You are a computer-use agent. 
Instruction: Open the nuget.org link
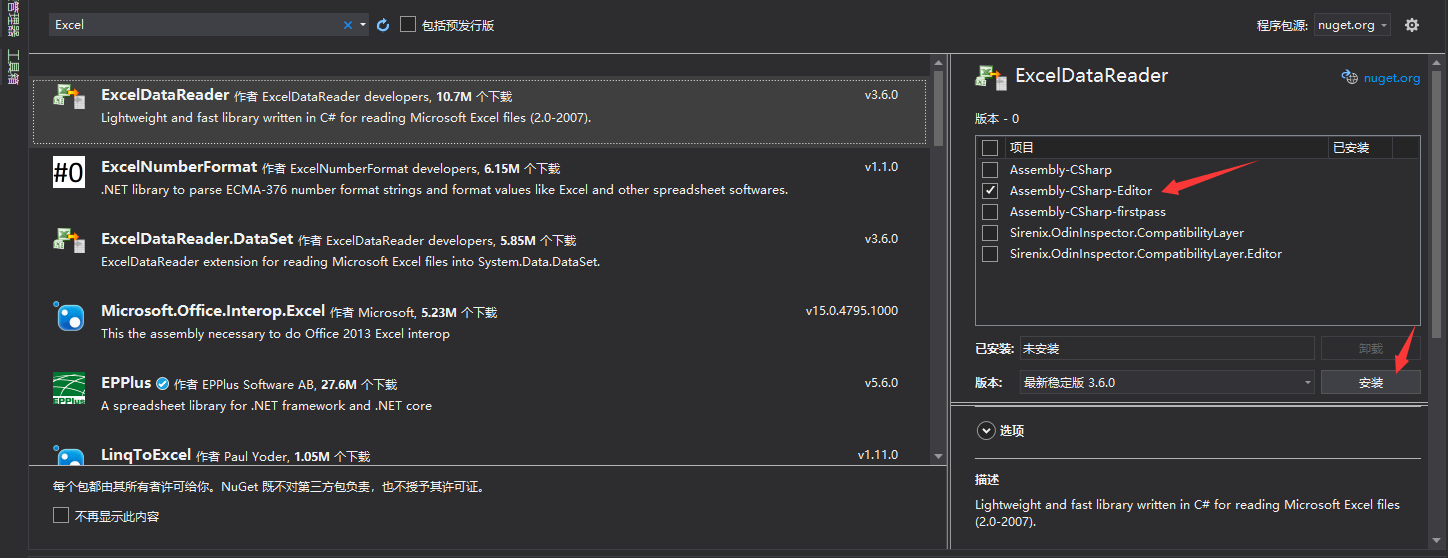(x=1391, y=78)
